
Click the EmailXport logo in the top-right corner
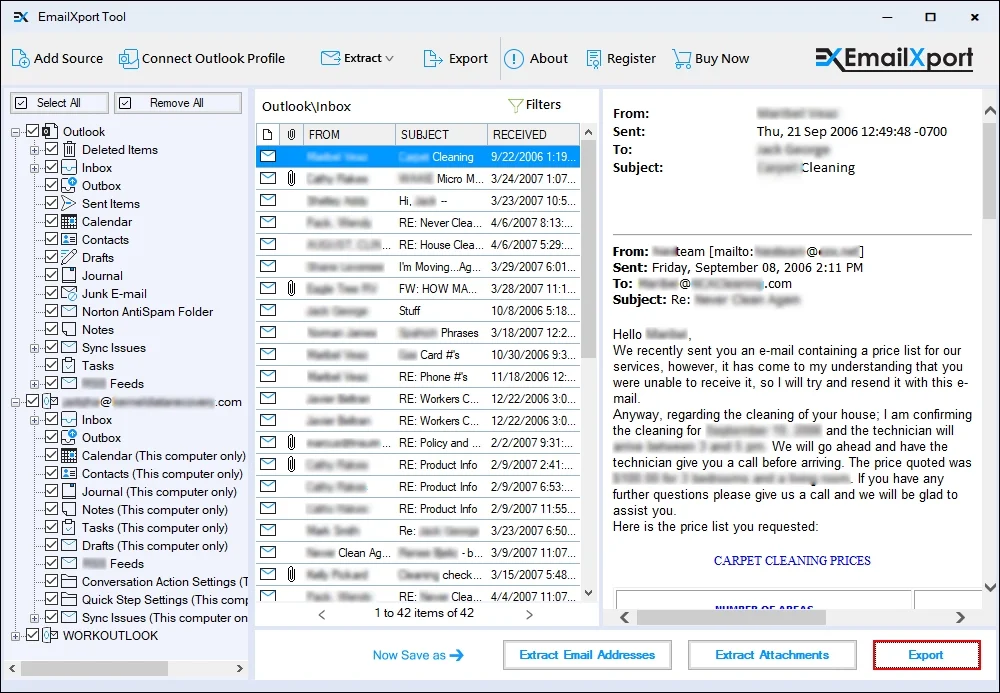coord(893,58)
